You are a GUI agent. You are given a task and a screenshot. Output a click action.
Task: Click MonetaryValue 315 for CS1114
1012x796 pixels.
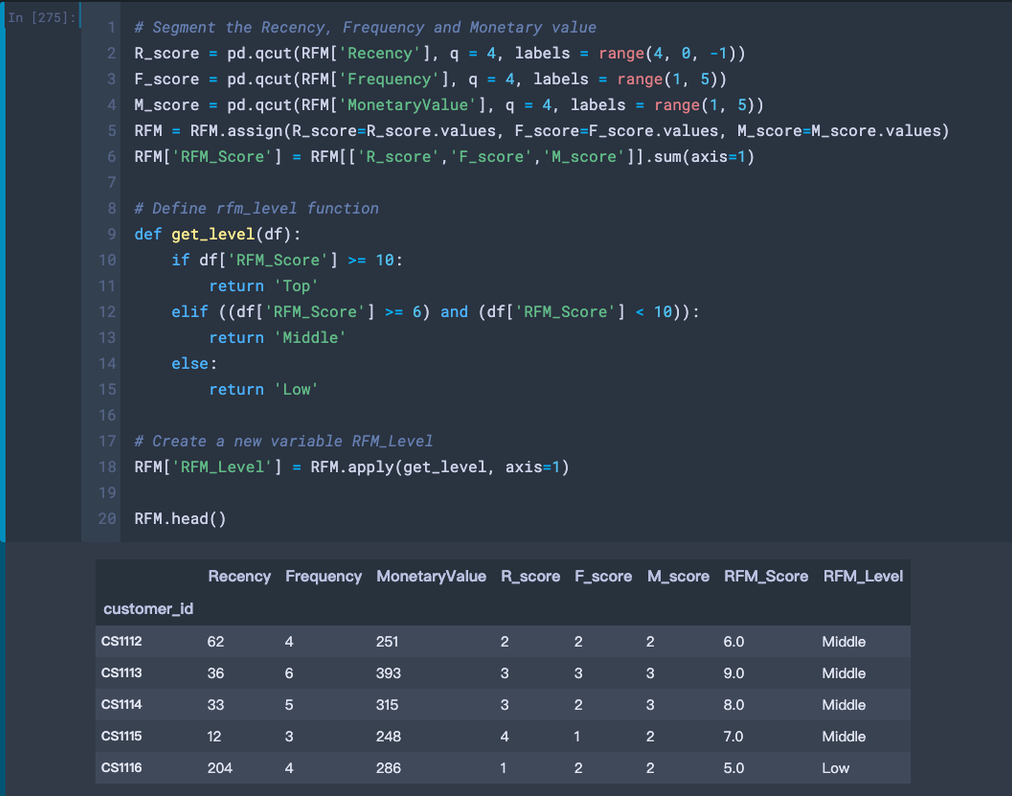pos(387,705)
